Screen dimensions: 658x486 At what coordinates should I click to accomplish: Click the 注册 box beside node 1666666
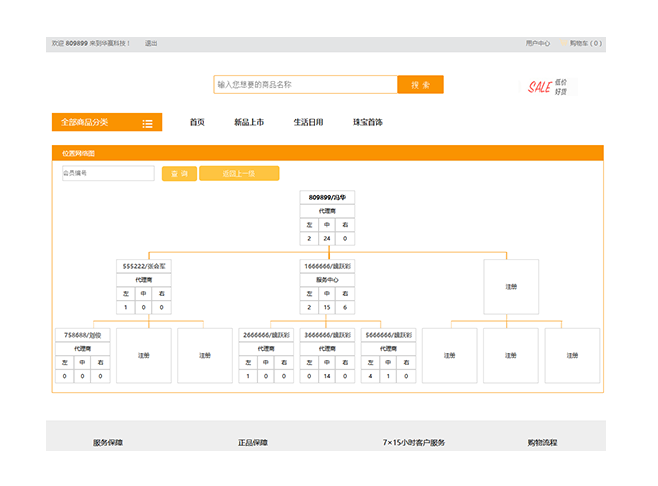(x=511, y=287)
